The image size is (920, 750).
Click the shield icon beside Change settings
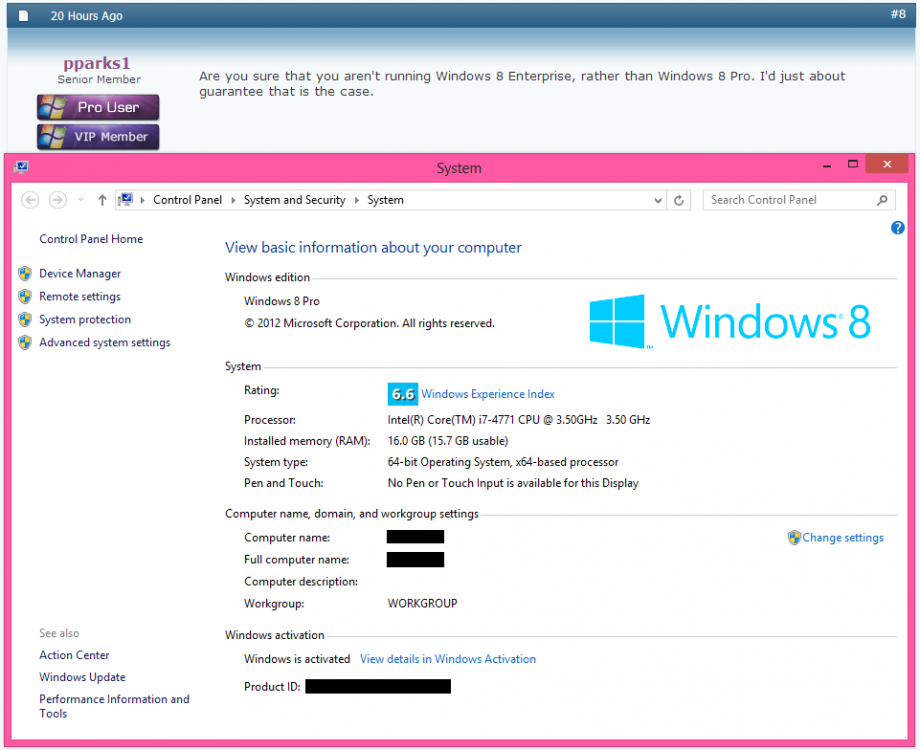click(794, 538)
